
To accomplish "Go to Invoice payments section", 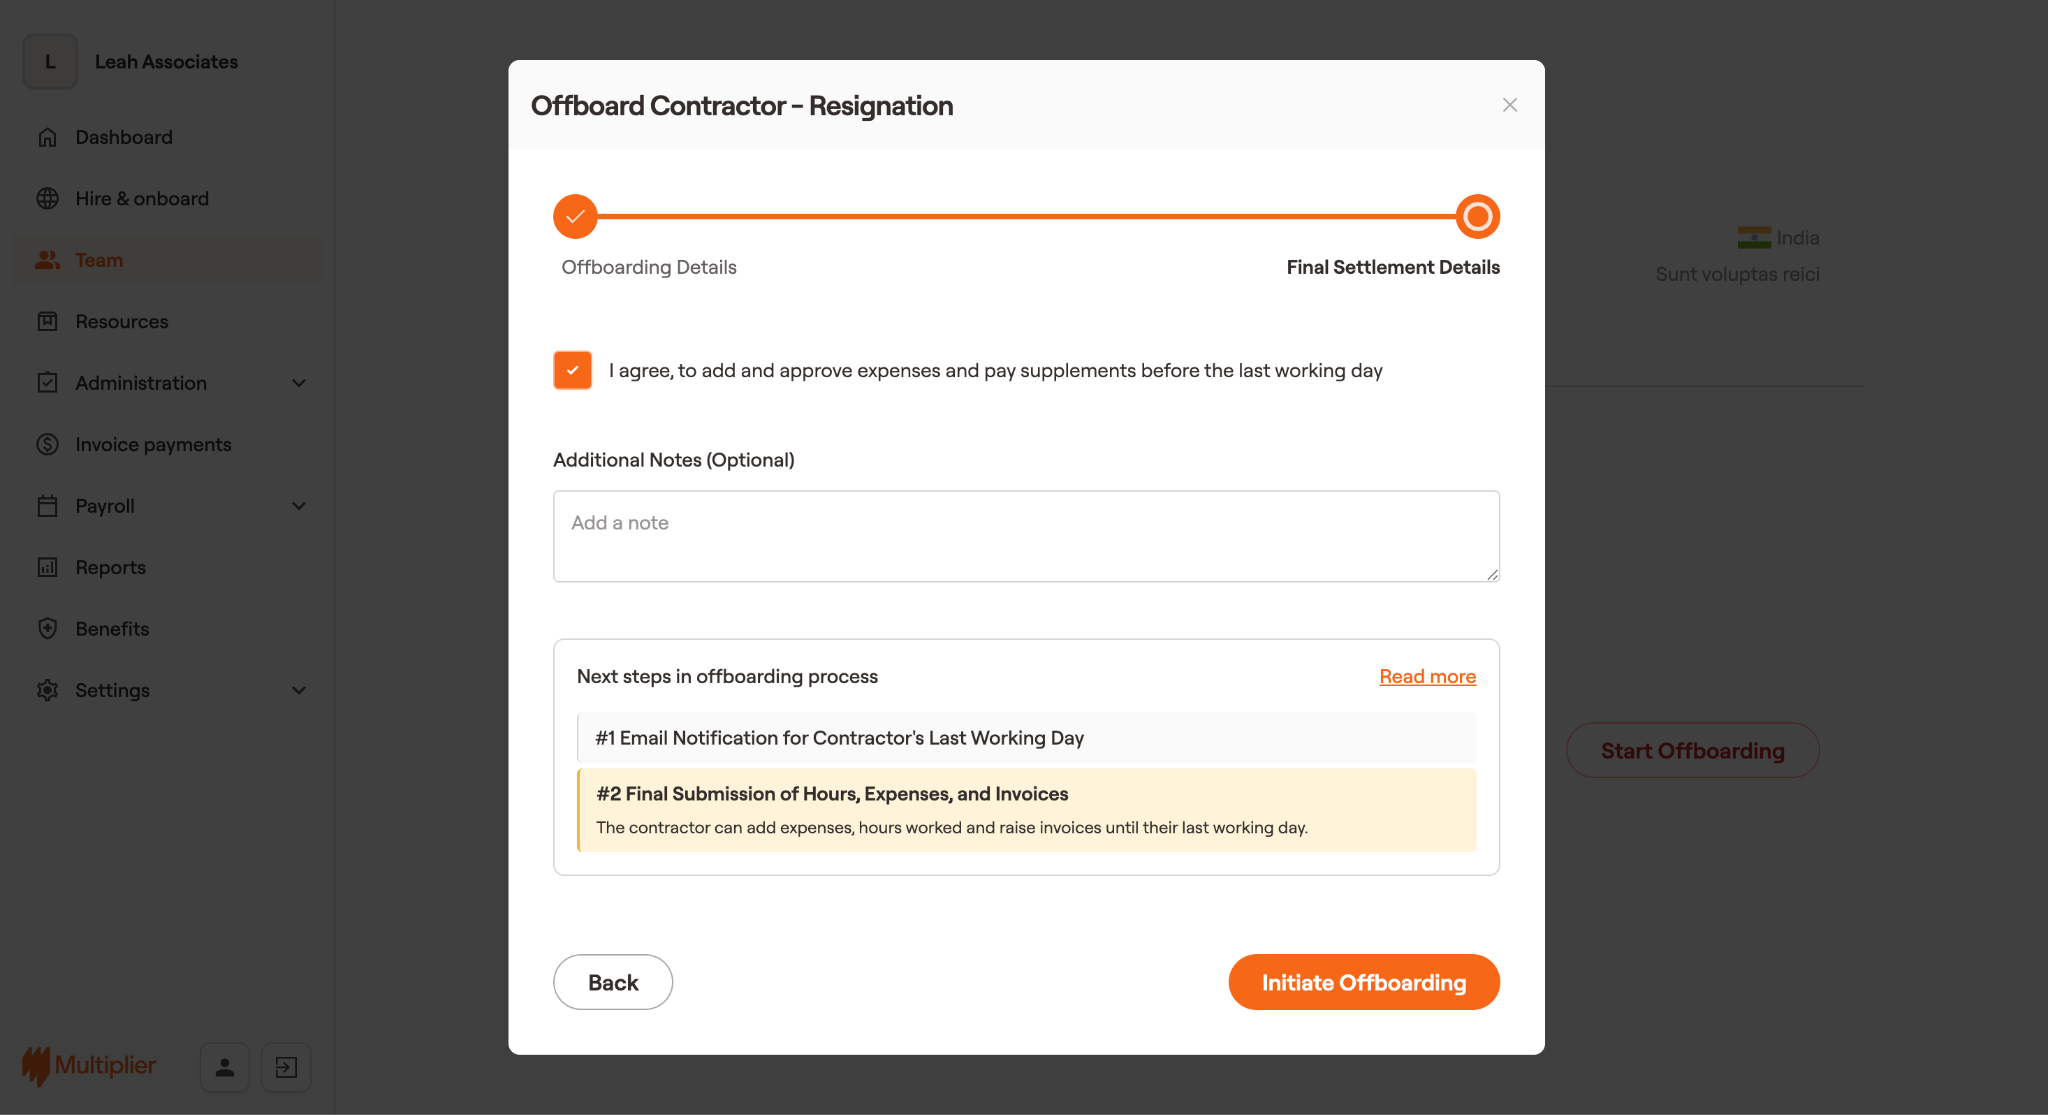I will pyautogui.click(x=153, y=444).
